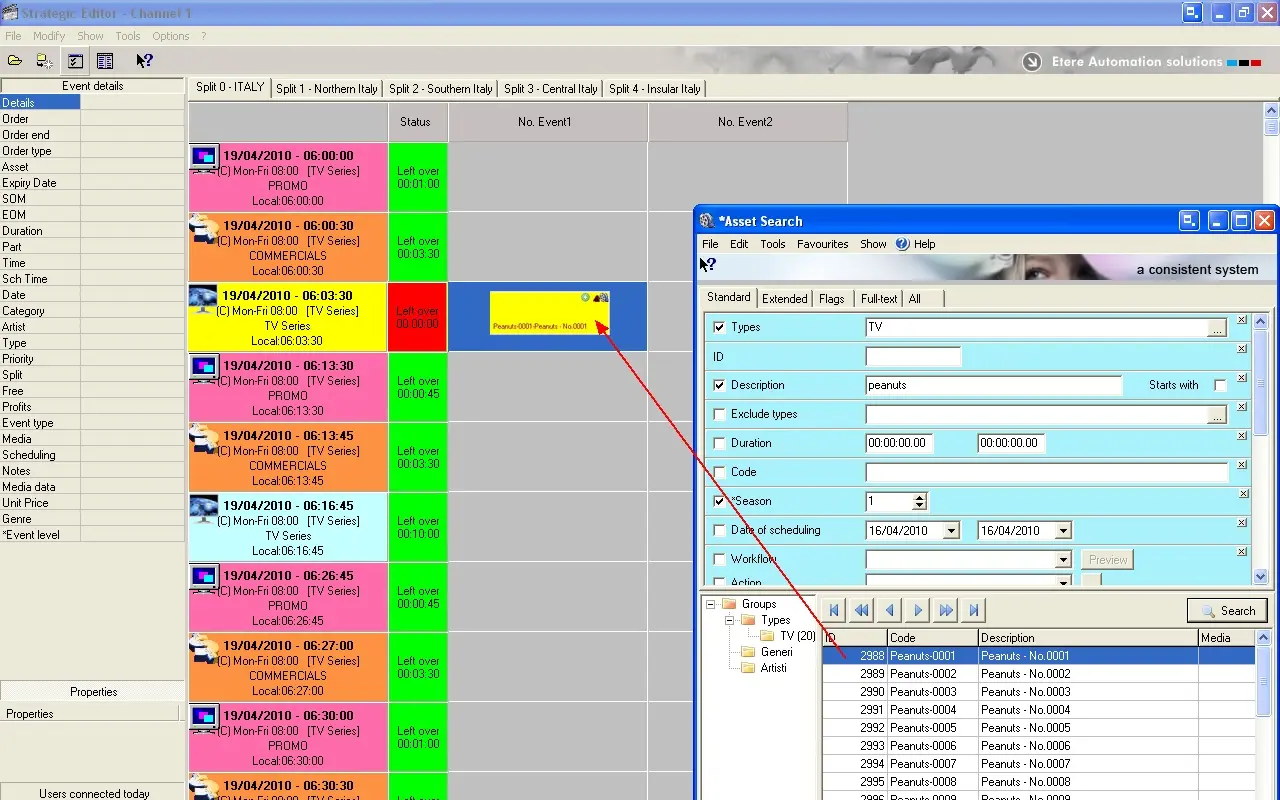
Task: Click the What's This help cursor in Asset Search
Action: [708, 265]
